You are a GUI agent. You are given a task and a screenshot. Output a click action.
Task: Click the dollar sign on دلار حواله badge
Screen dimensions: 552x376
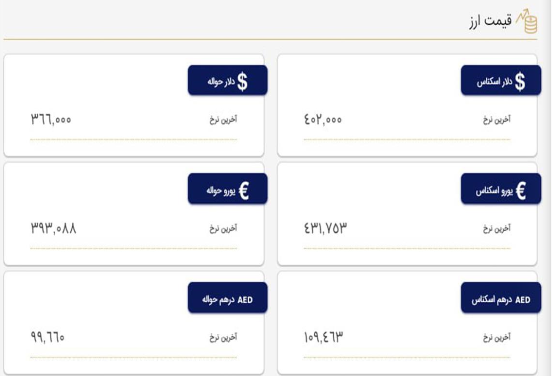(x=242, y=82)
